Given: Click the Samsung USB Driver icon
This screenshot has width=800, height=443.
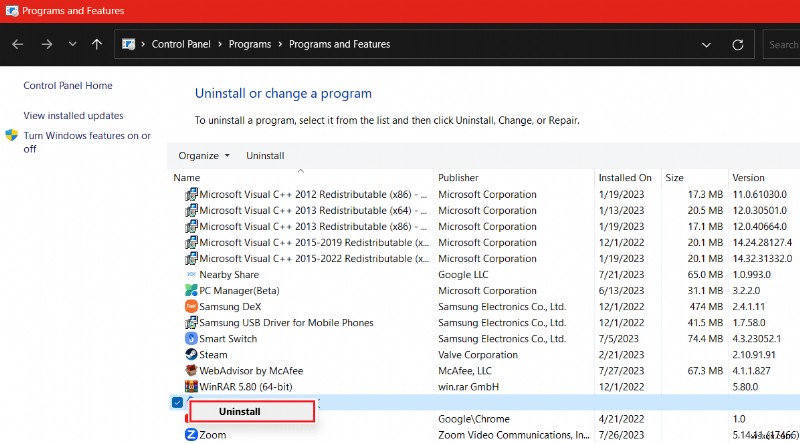Looking at the screenshot, I should pos(191,323).
